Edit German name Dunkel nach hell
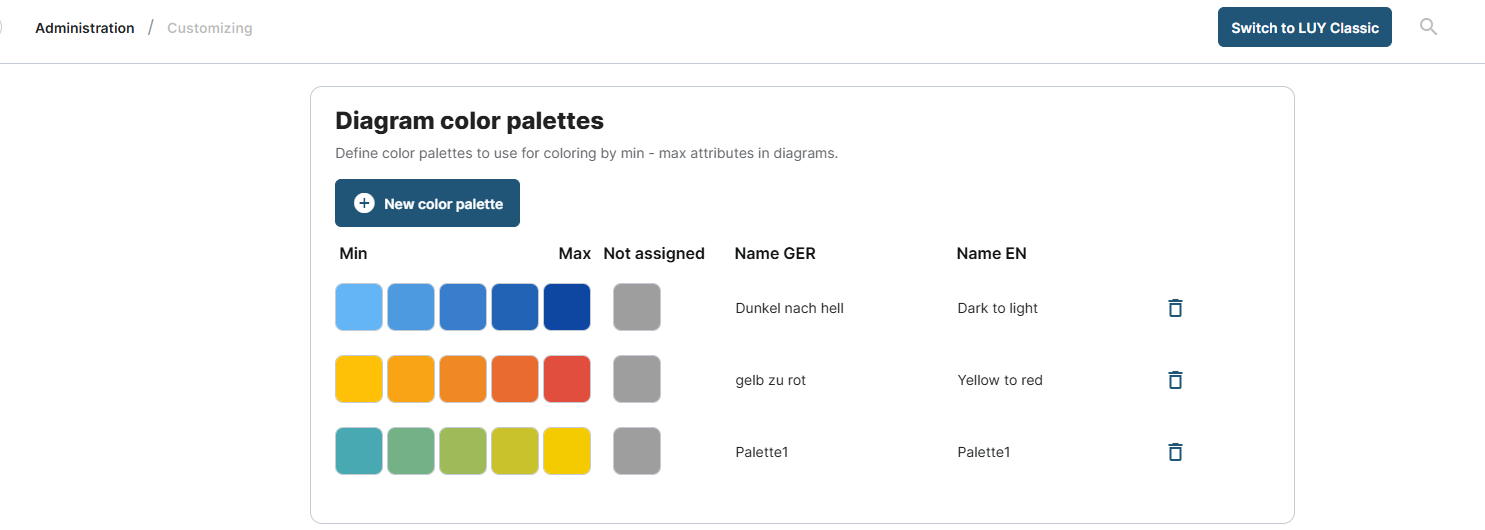This screenshot has width=1485, height=530. point(789,308)
